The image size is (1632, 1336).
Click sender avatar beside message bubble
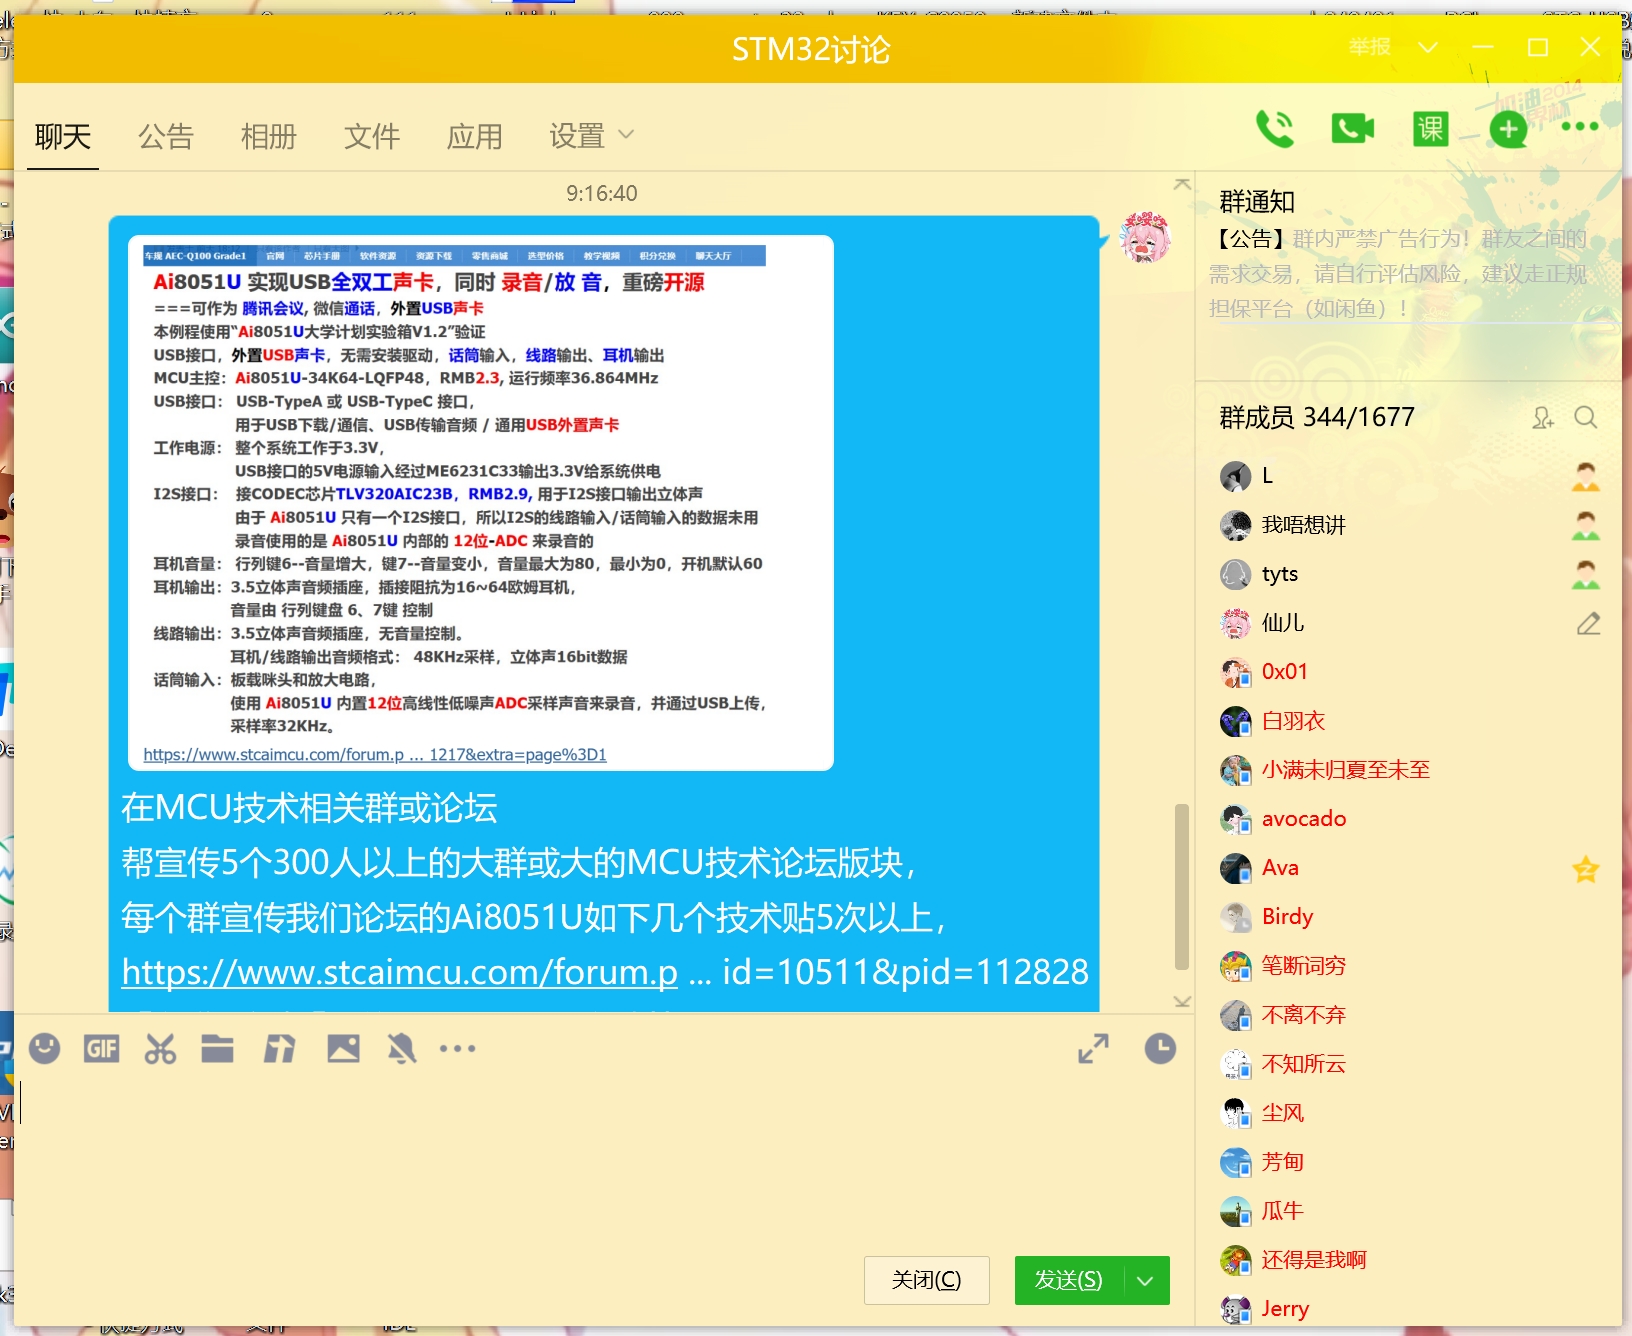(1146, 237)
